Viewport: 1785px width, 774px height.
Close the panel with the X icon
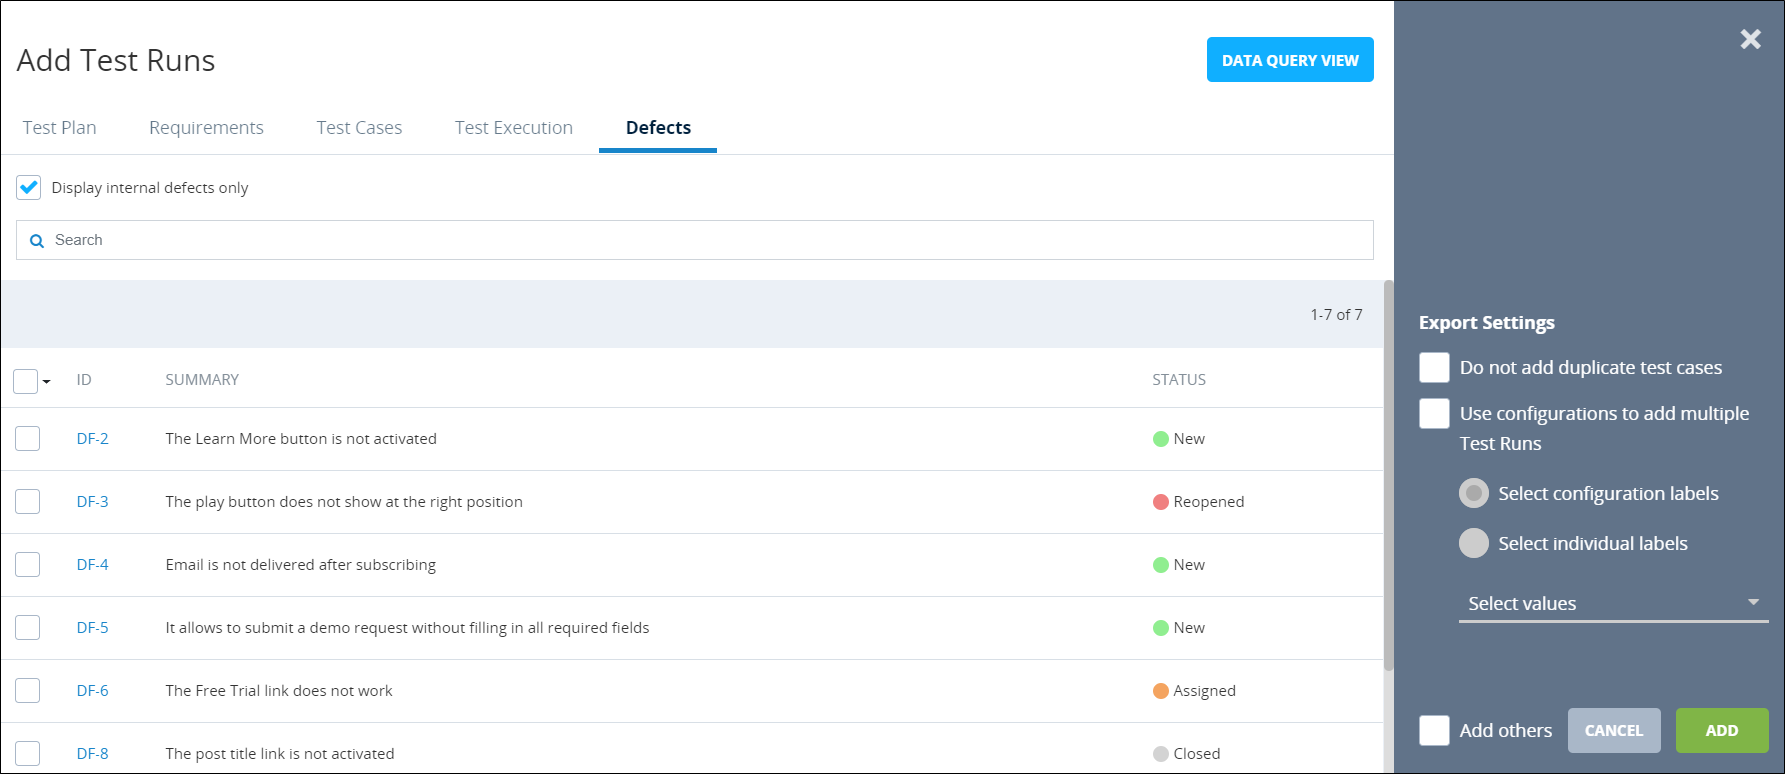(1750, 39)
